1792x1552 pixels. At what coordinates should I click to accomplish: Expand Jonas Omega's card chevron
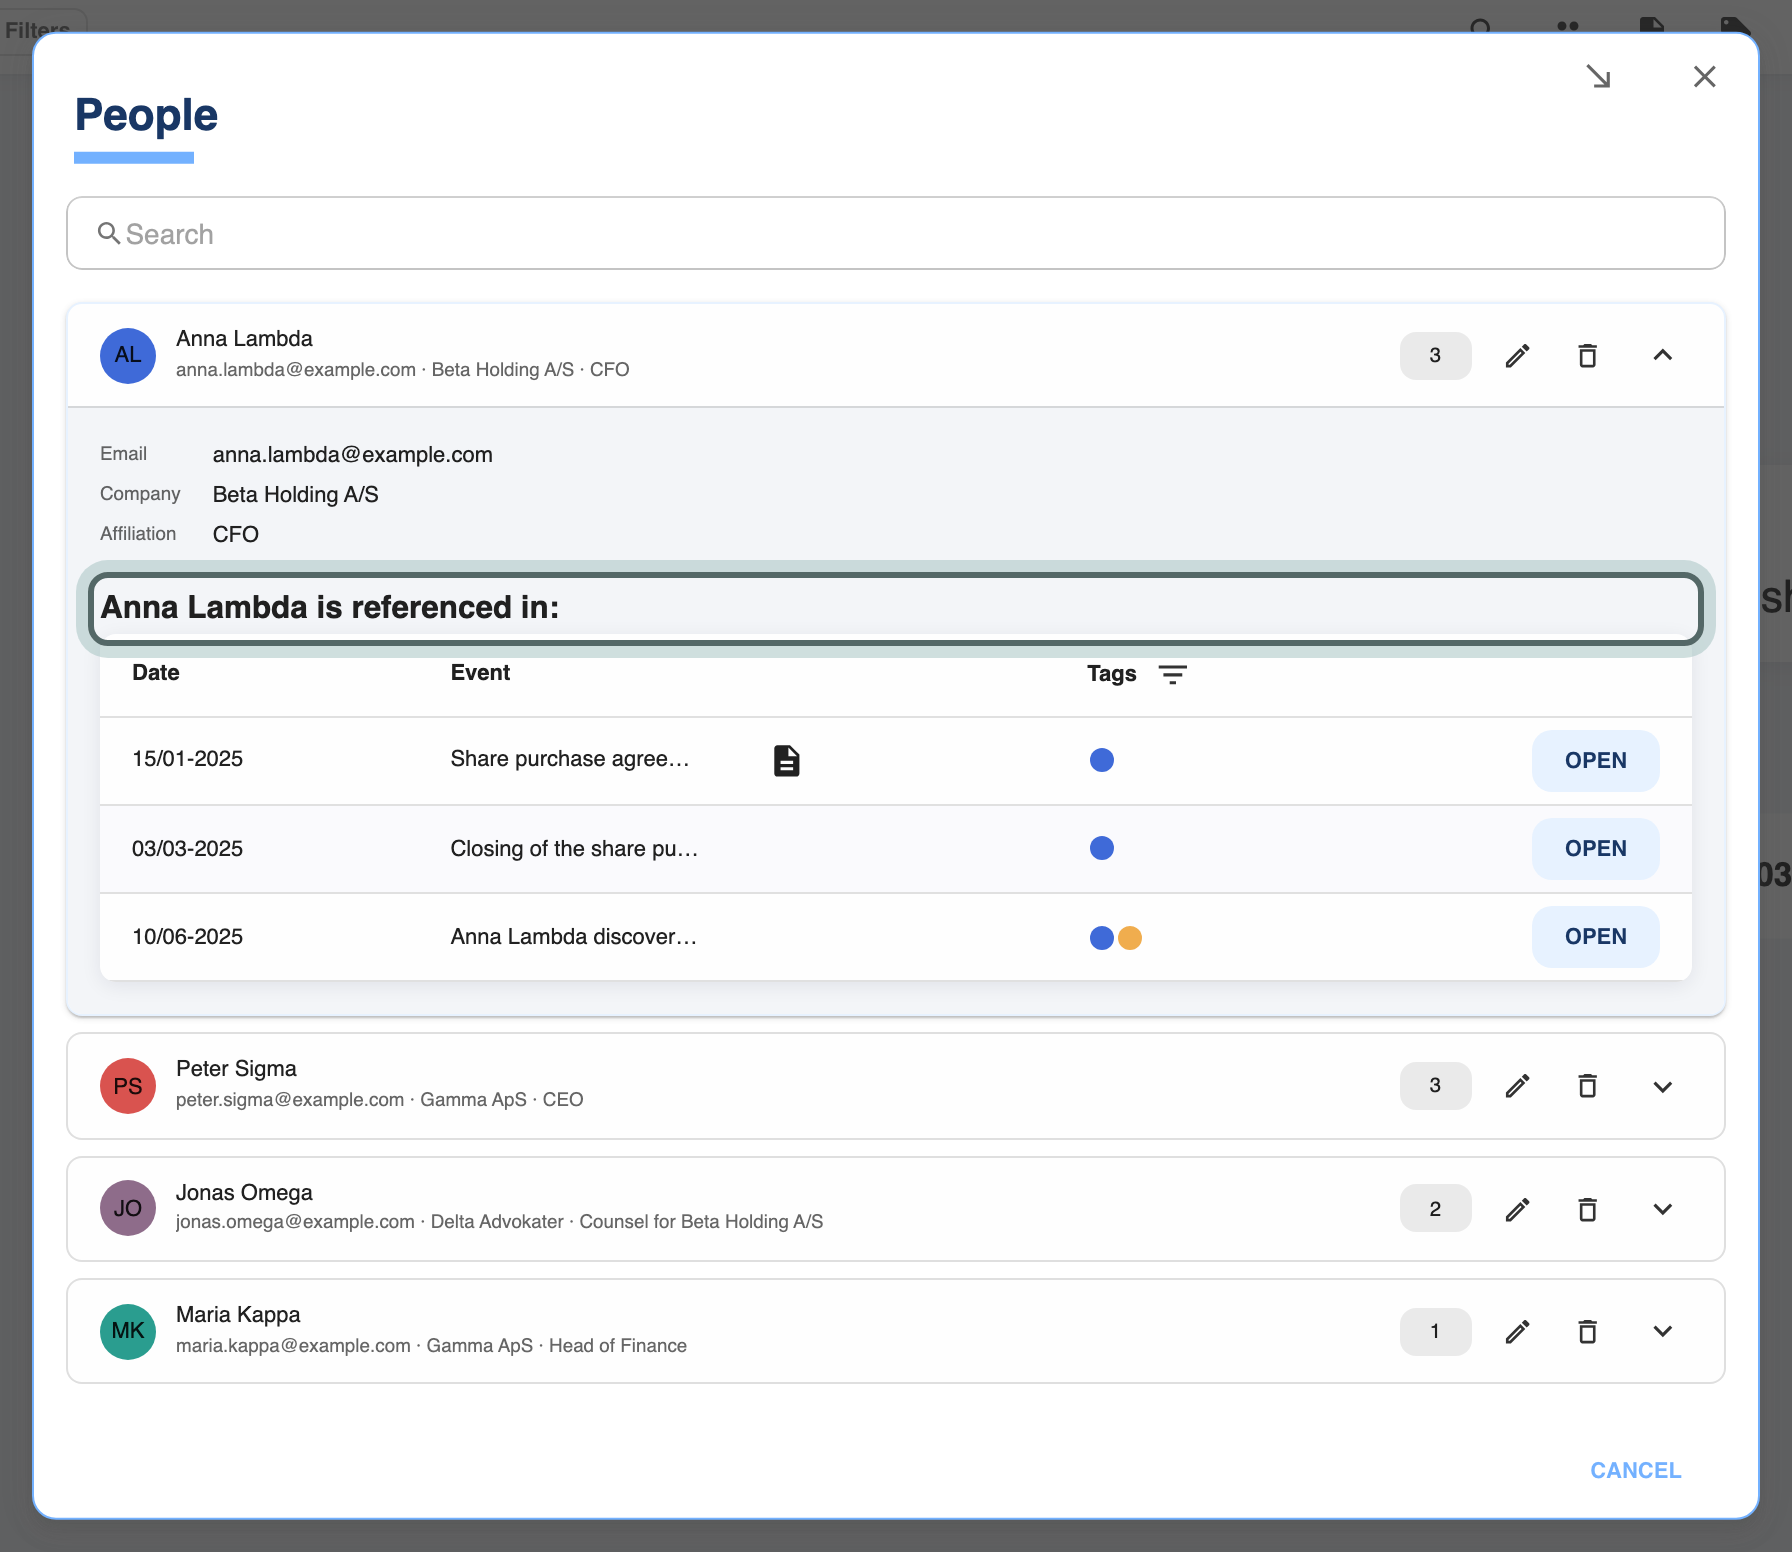click(1662, 1209)
